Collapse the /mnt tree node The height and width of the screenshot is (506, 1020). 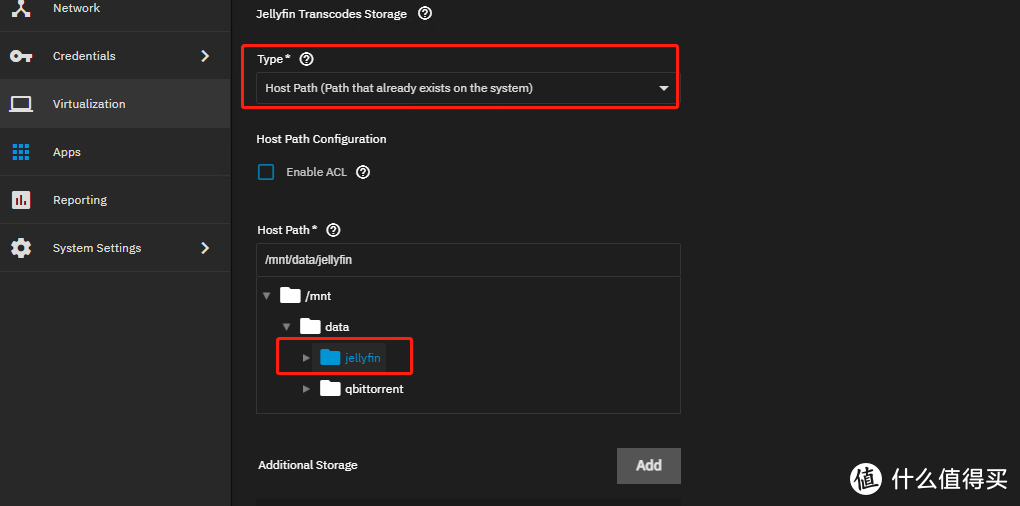(266, 296)
